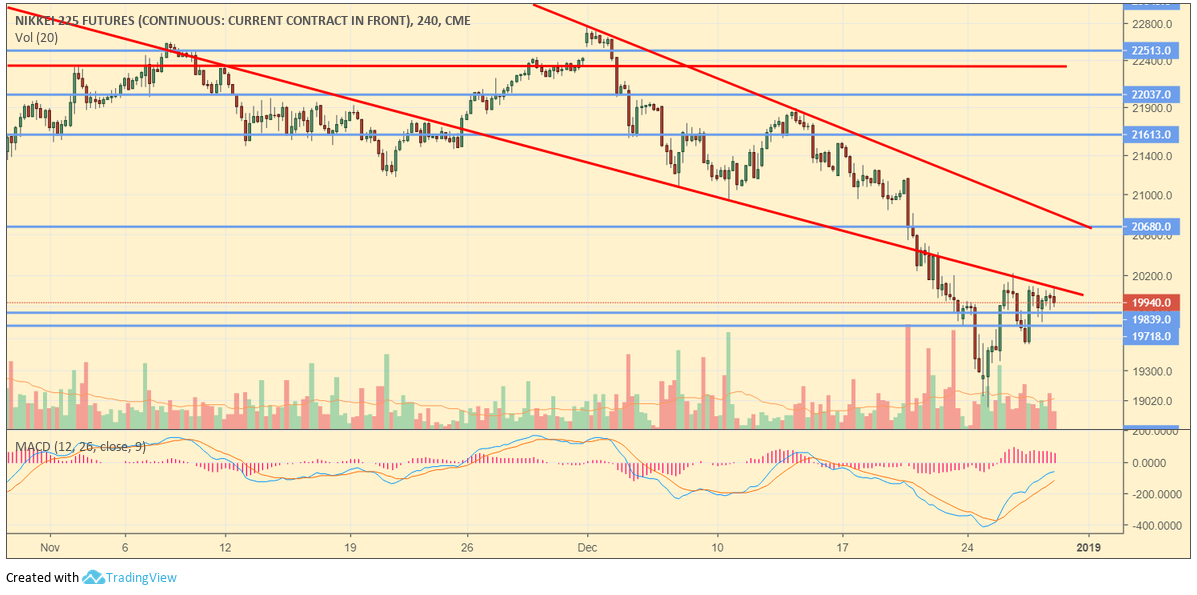
Task: Click the TradingView cloud logo icon
Action: click(x=94, y=577)
